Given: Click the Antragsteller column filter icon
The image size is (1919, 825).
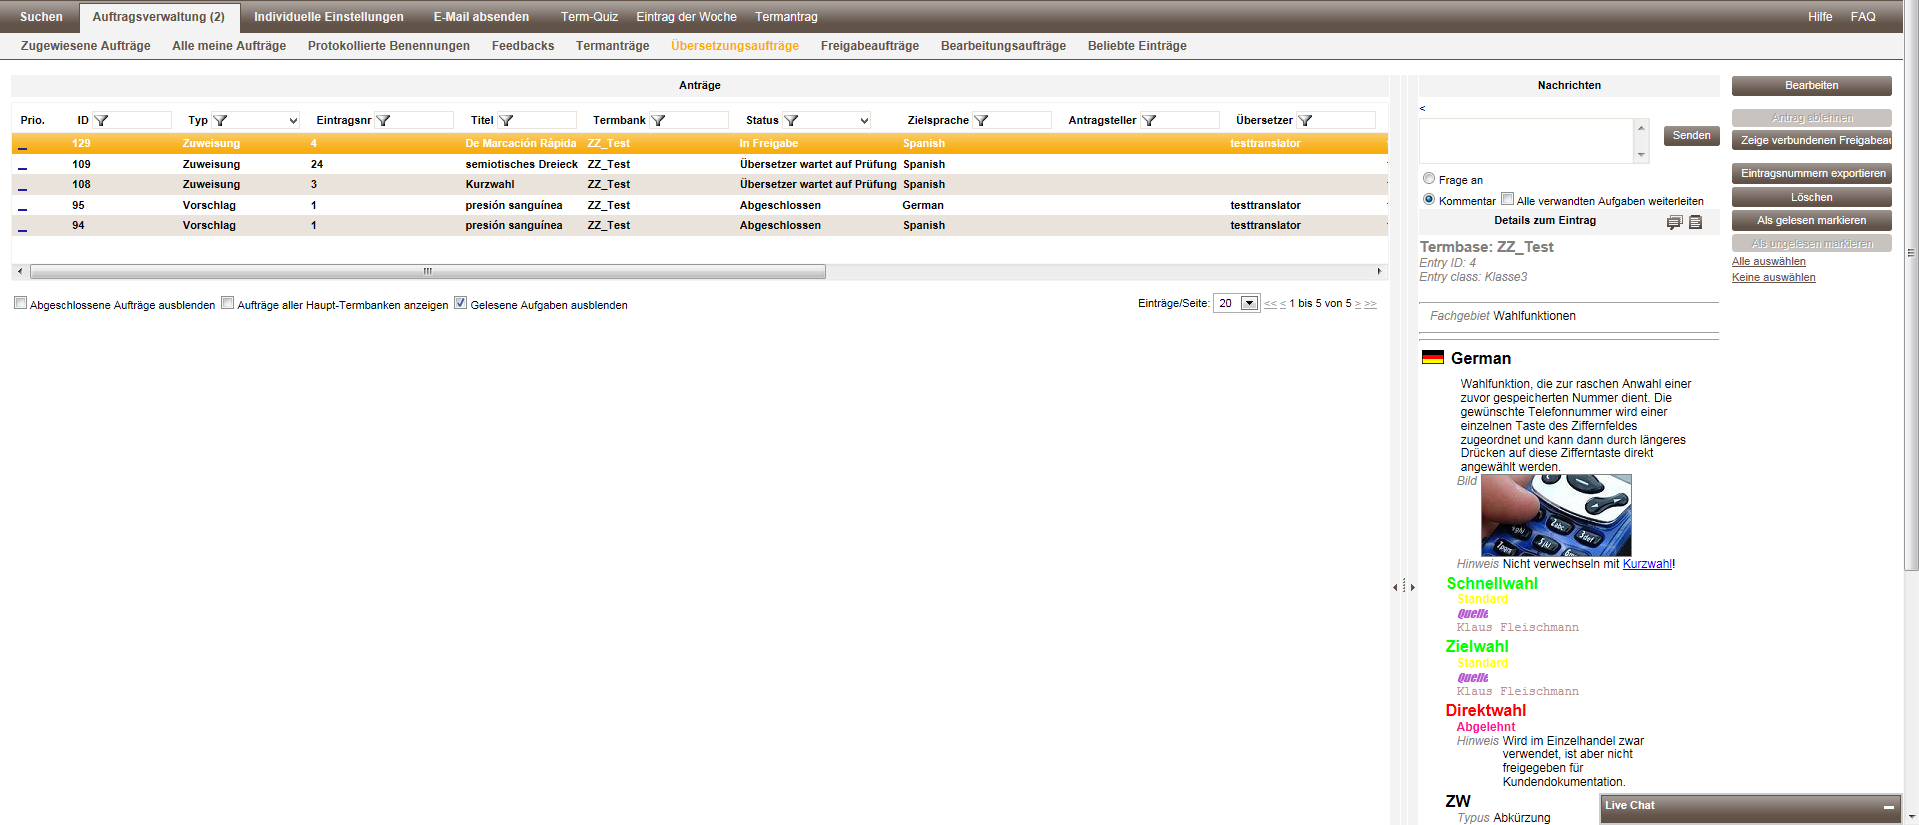Looking at the screenshot, I should coord(1149,120).
